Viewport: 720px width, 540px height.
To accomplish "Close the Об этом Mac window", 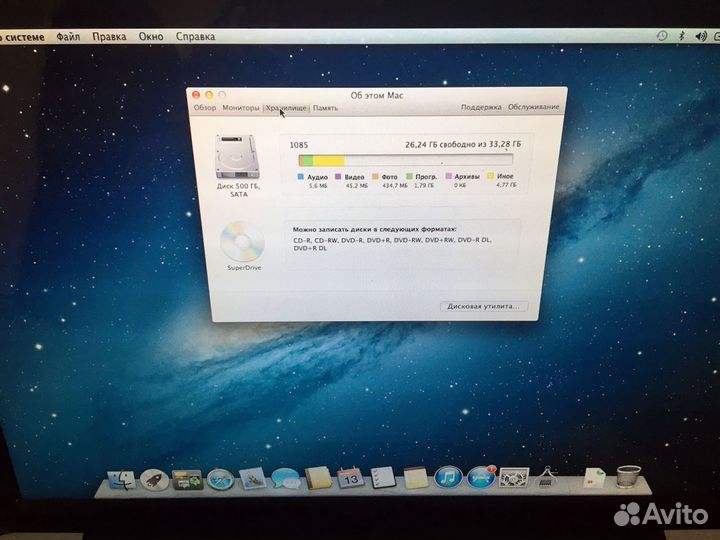I will tap(196, 95).
